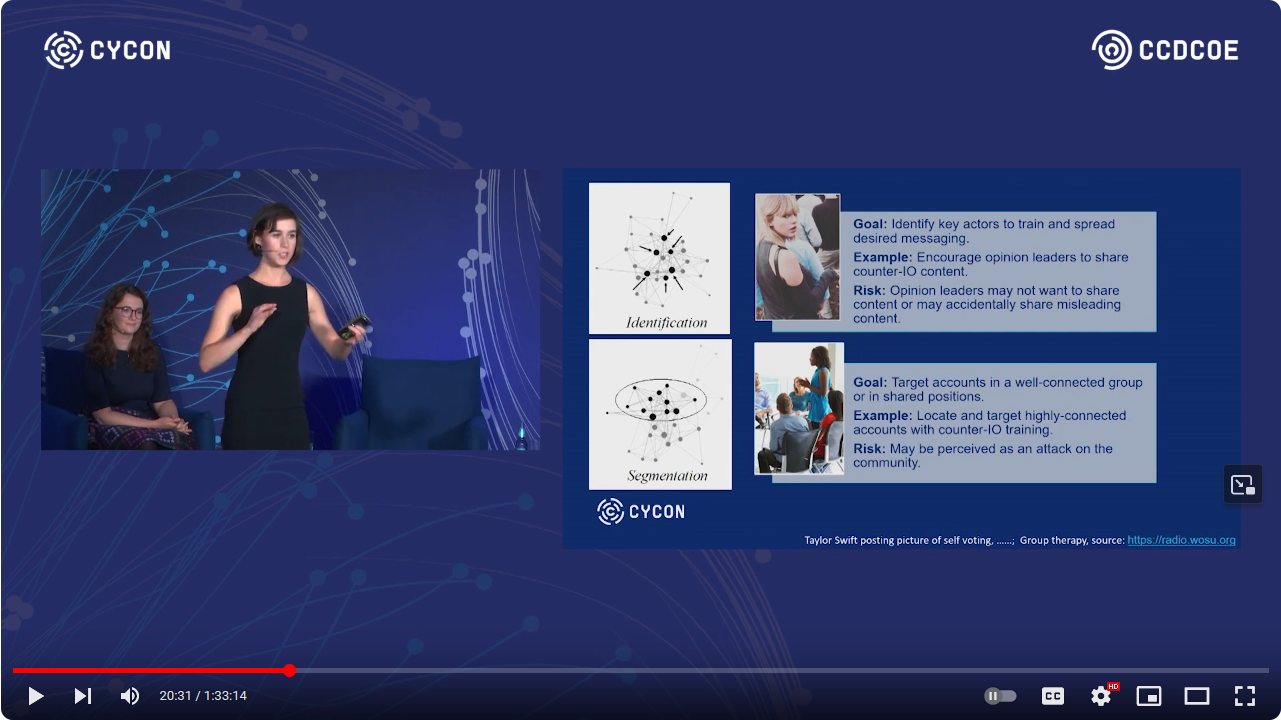Enable theater mode
The height and width of the screenshot is (720, 1281).
tap(1197, 696)
